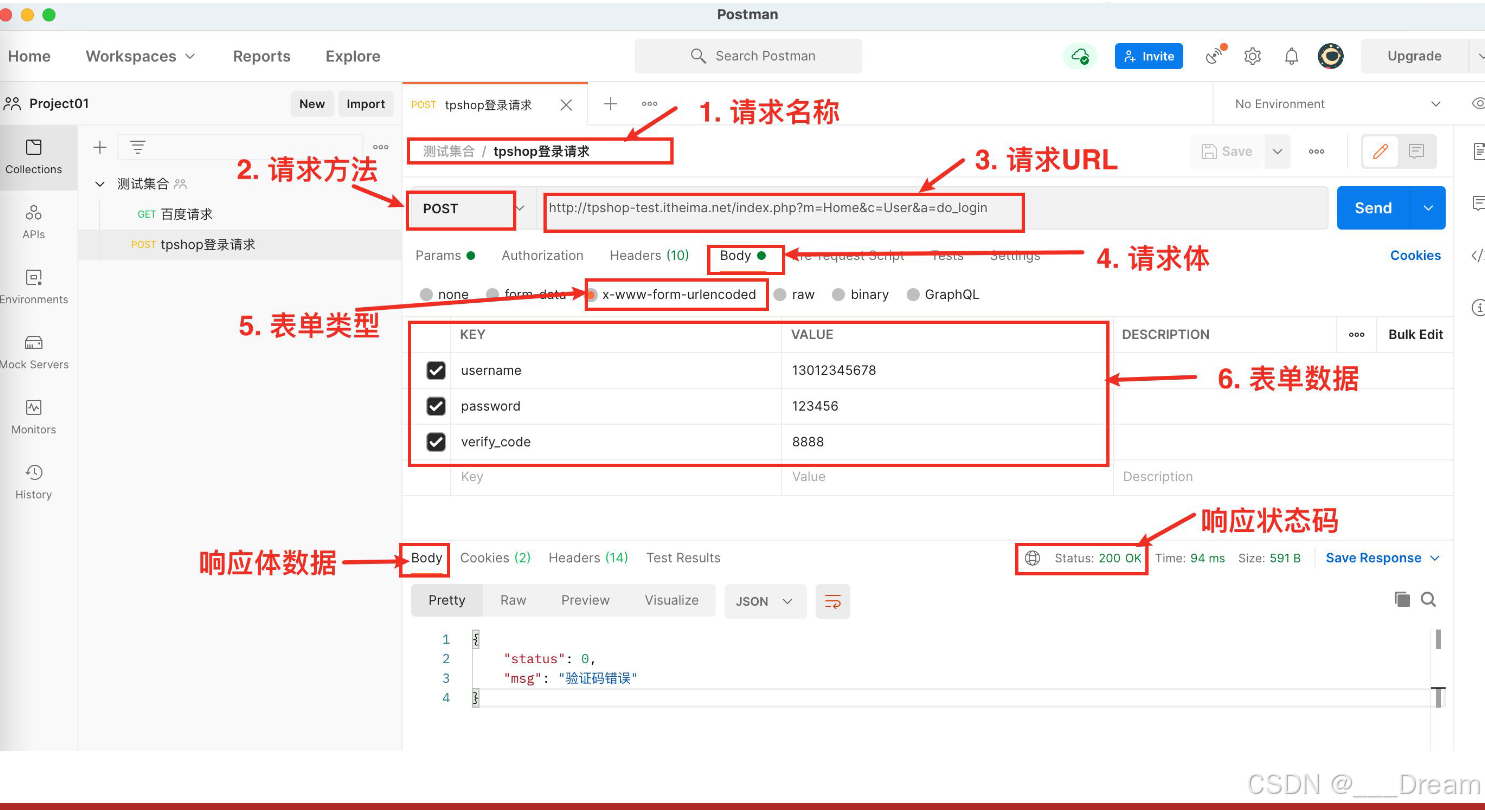Viewport: 1485px width, 810px height.
Task: Open the Save Response dropdown
Action: (x=1383, y=558)
